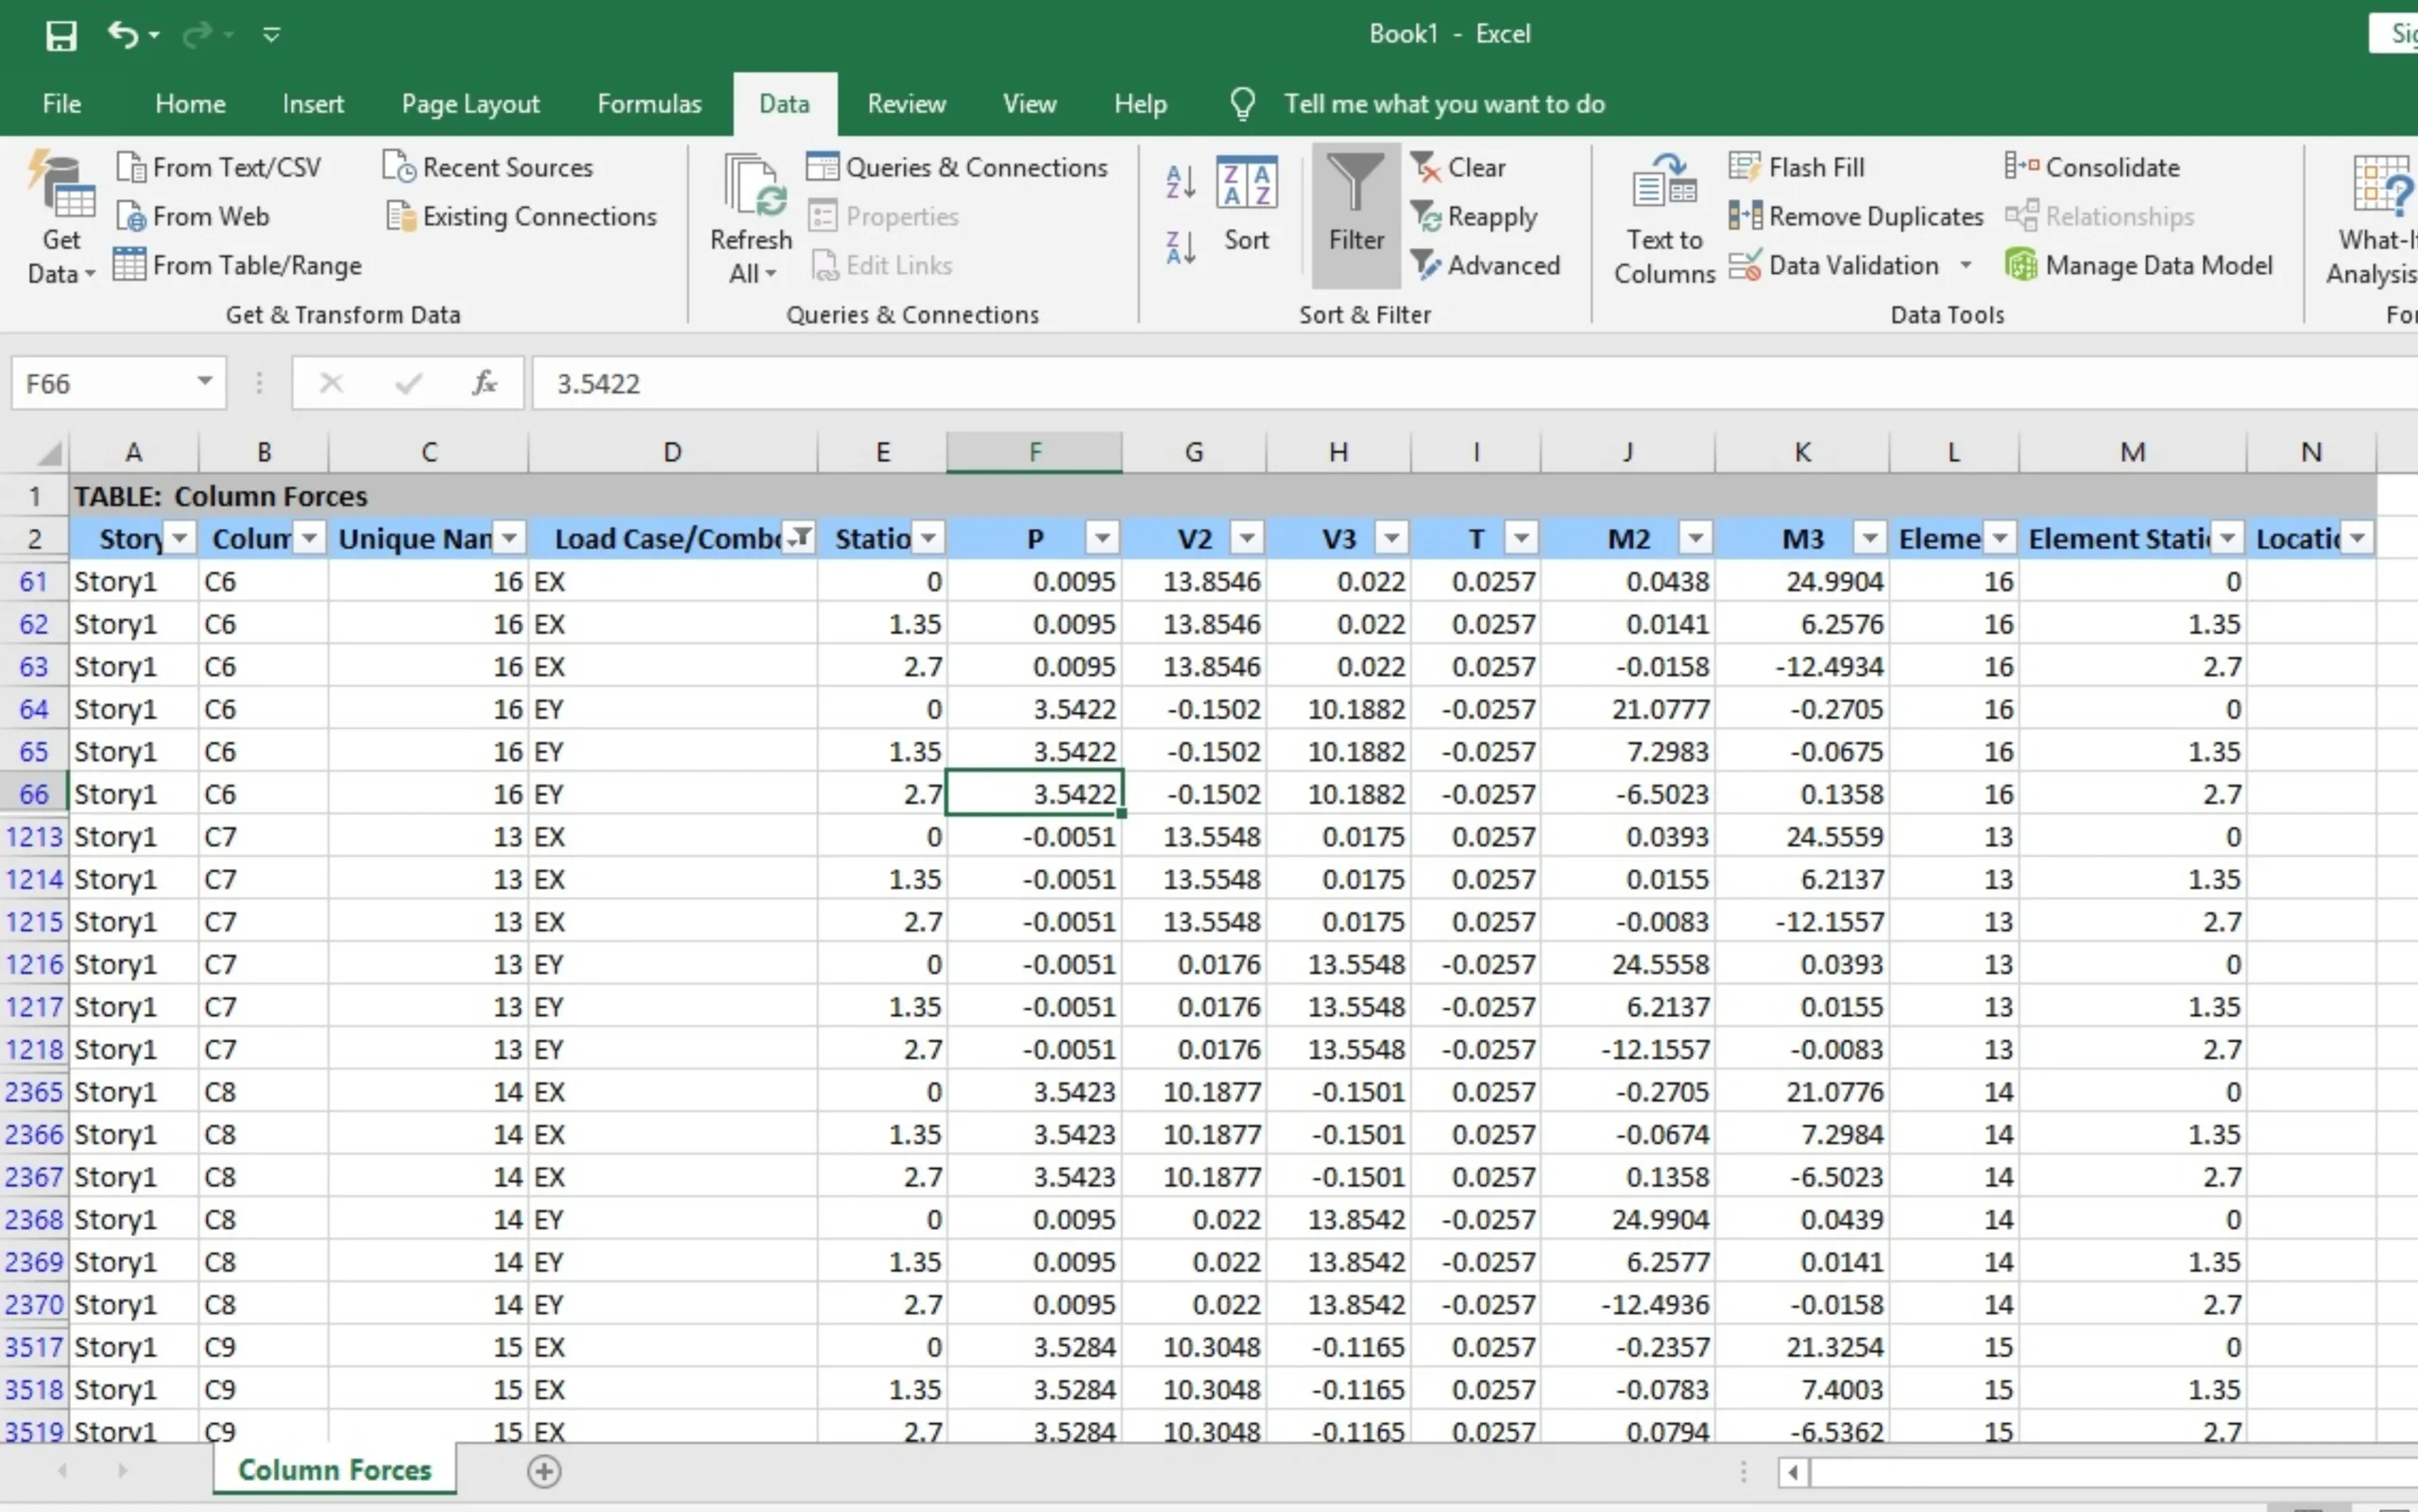Open the Story column filter dropdown
Screen dimensions: 2418x1512
[x=180, y=539]
